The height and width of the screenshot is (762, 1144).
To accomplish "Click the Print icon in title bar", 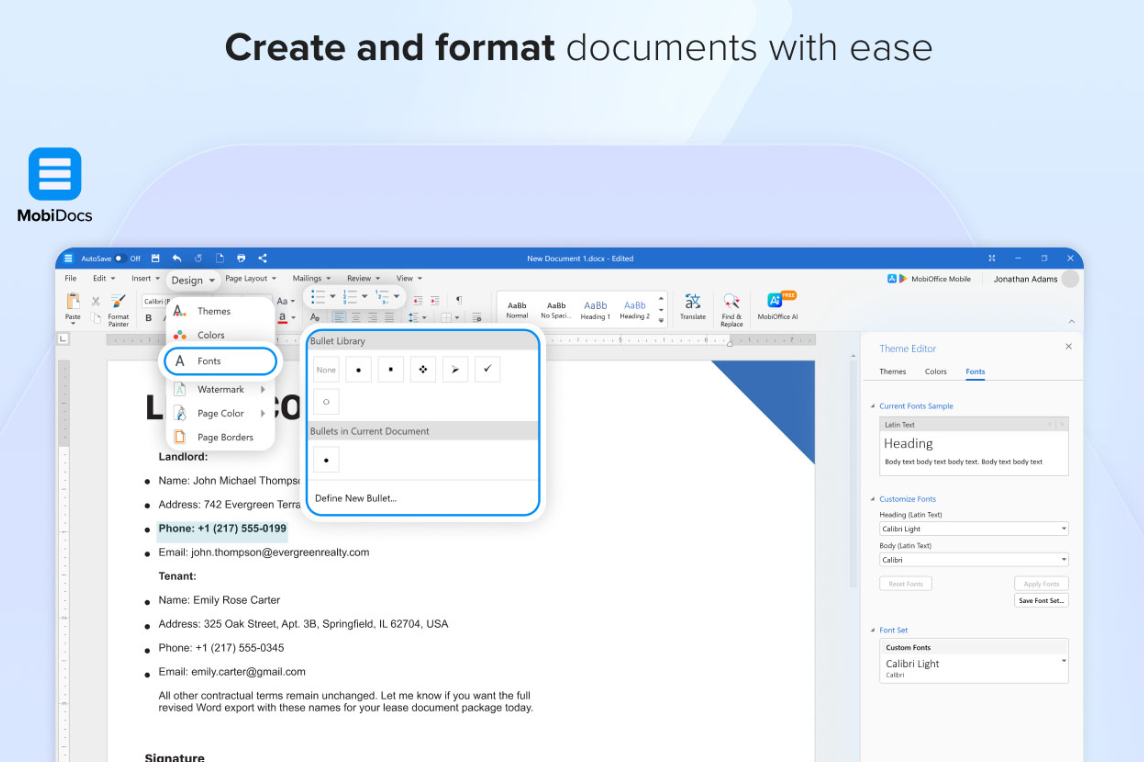I will pyautogui.click(x=241, y=259).
